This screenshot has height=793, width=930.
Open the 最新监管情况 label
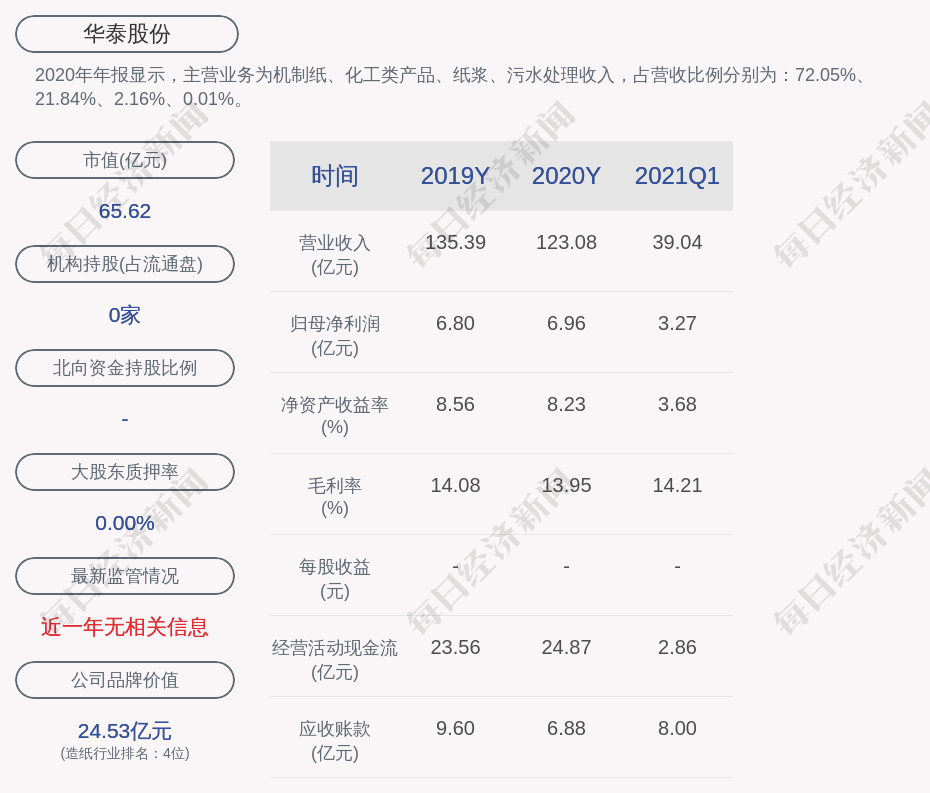[x=125, y=576]
